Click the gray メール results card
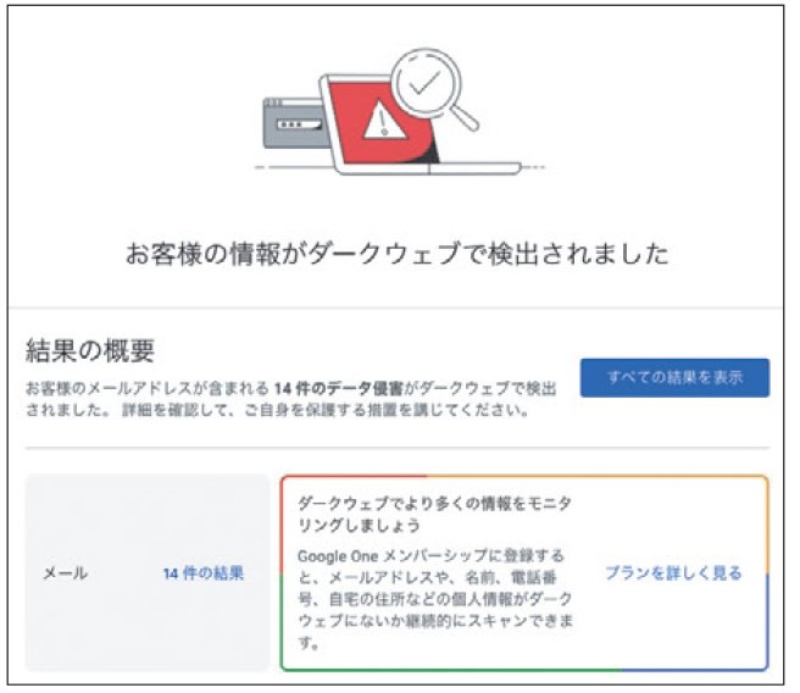800x693 pixels. pyautogui.click(x=147, y=573)
